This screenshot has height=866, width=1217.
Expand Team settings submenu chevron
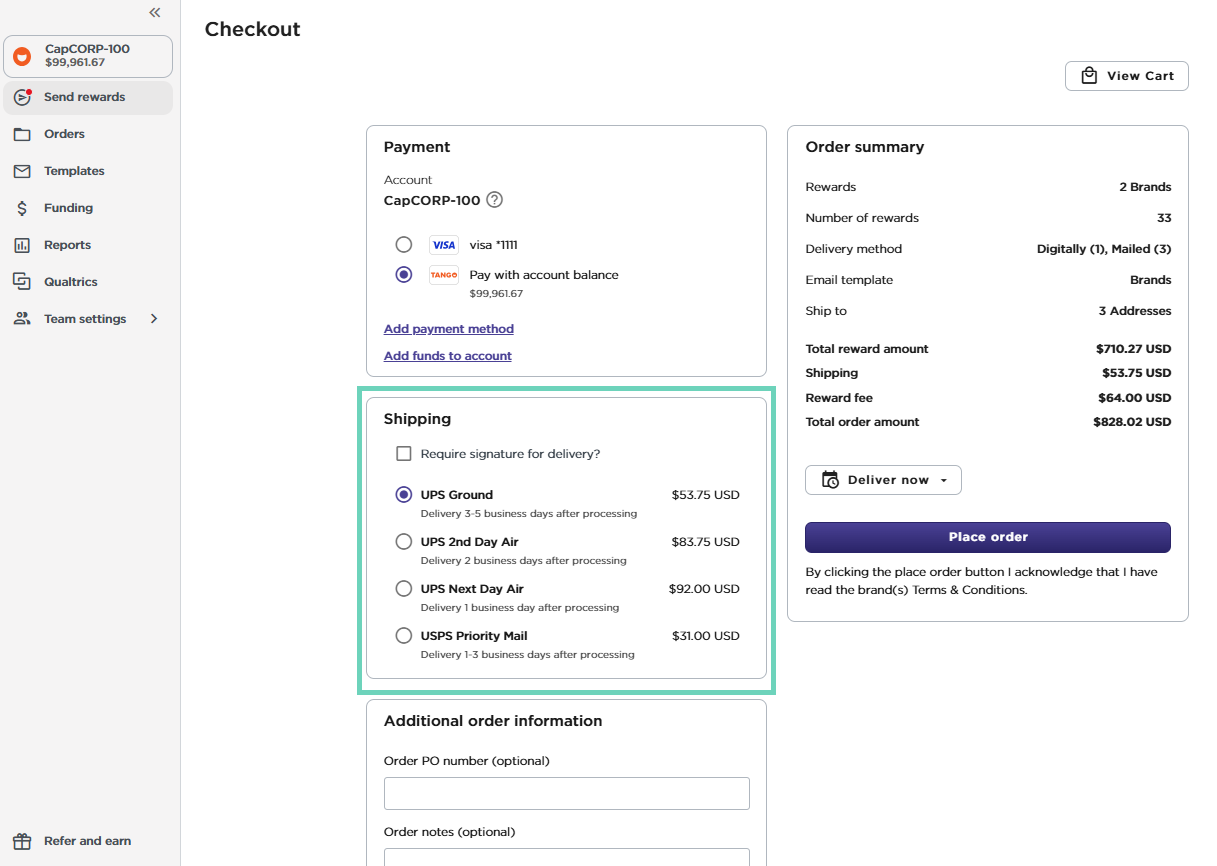(x=154, y=319)
